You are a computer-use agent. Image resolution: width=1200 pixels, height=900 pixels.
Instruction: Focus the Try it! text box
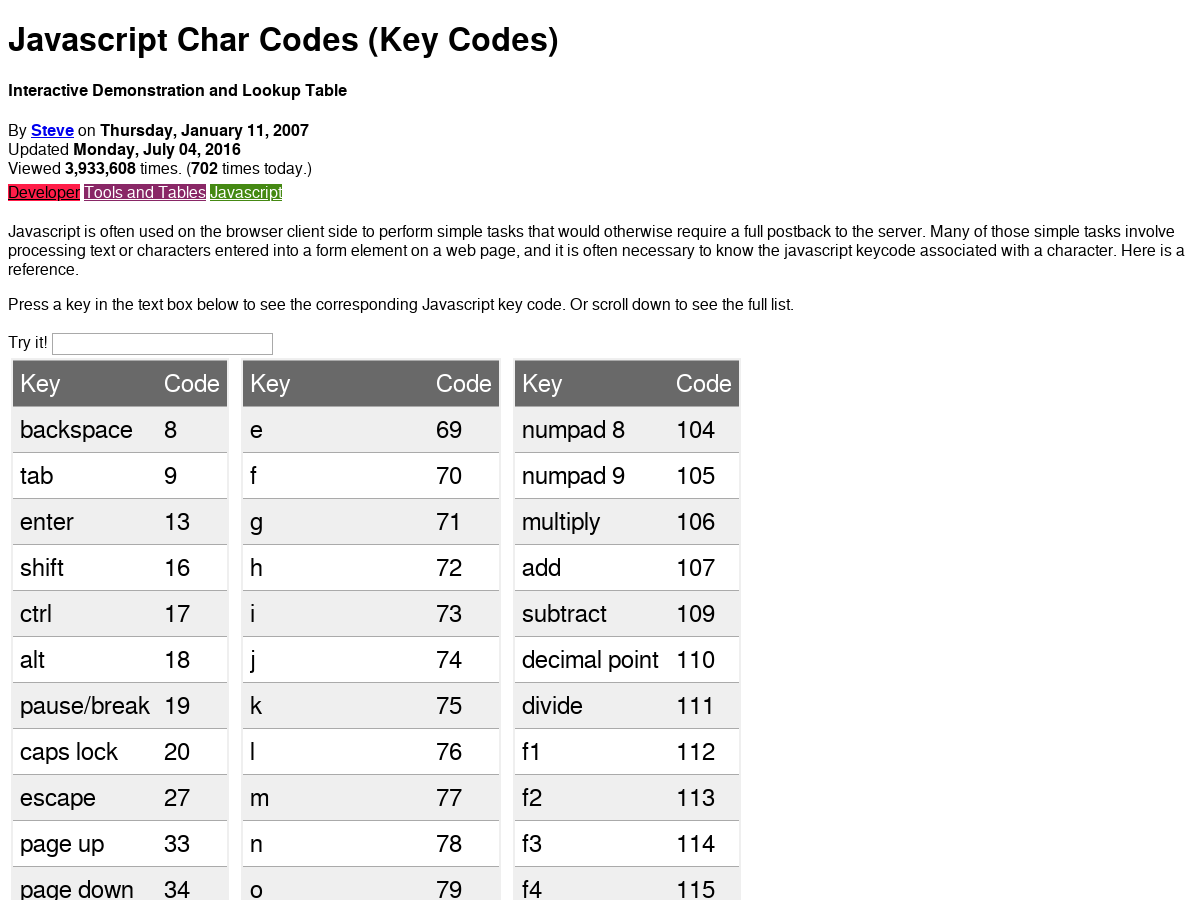(162, 344)
